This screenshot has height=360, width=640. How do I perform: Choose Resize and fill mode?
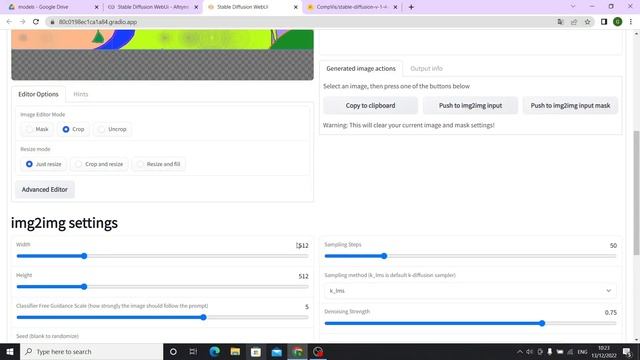tap(159, 164)
